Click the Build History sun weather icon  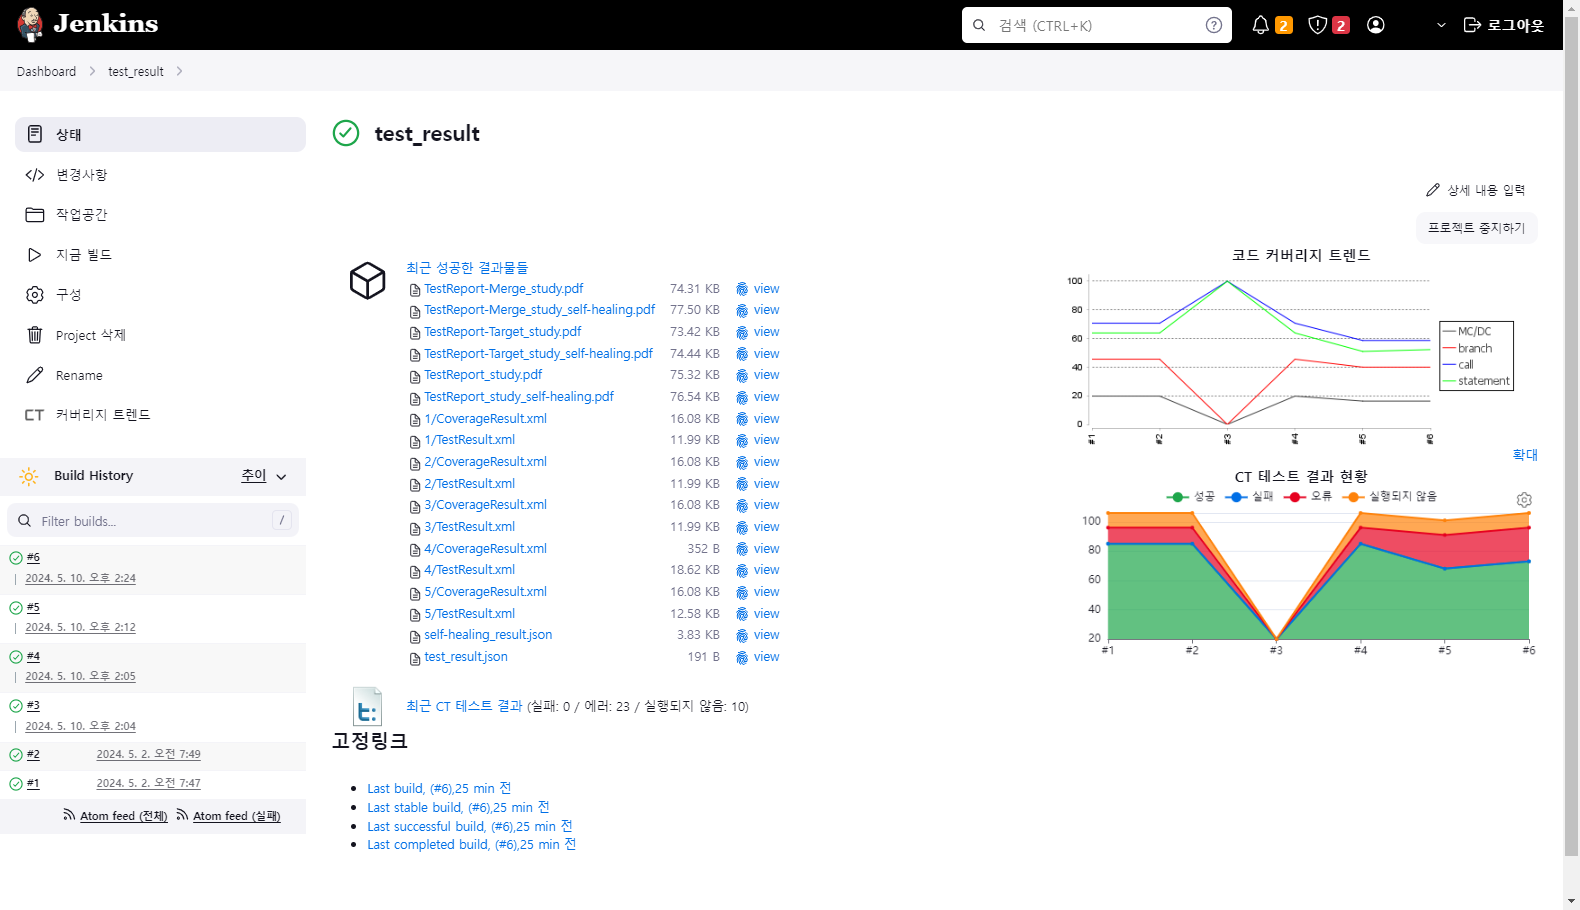pos(29,477)
